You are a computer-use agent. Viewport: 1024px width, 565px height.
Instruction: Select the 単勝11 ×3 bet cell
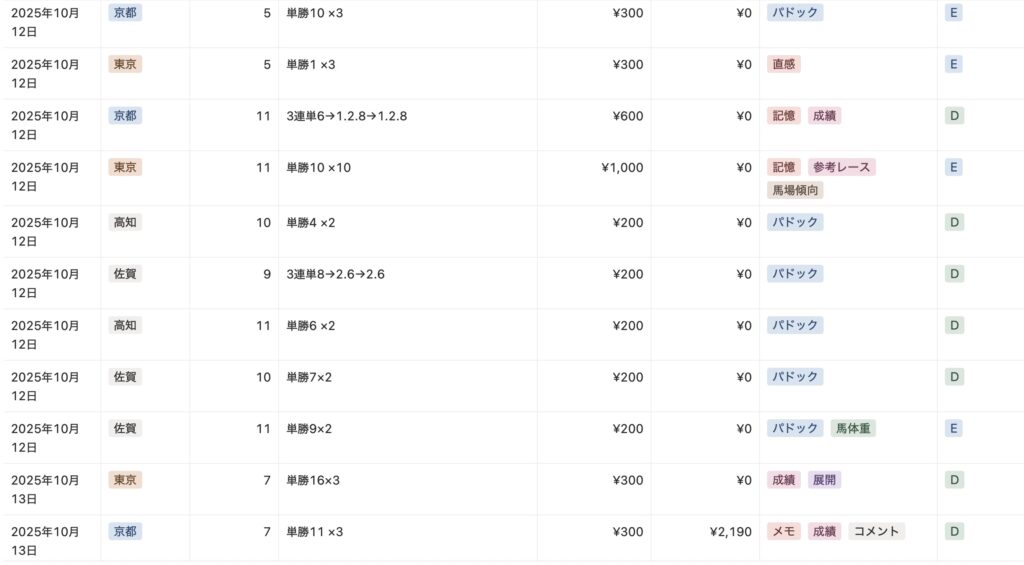[x=315, y=532]
